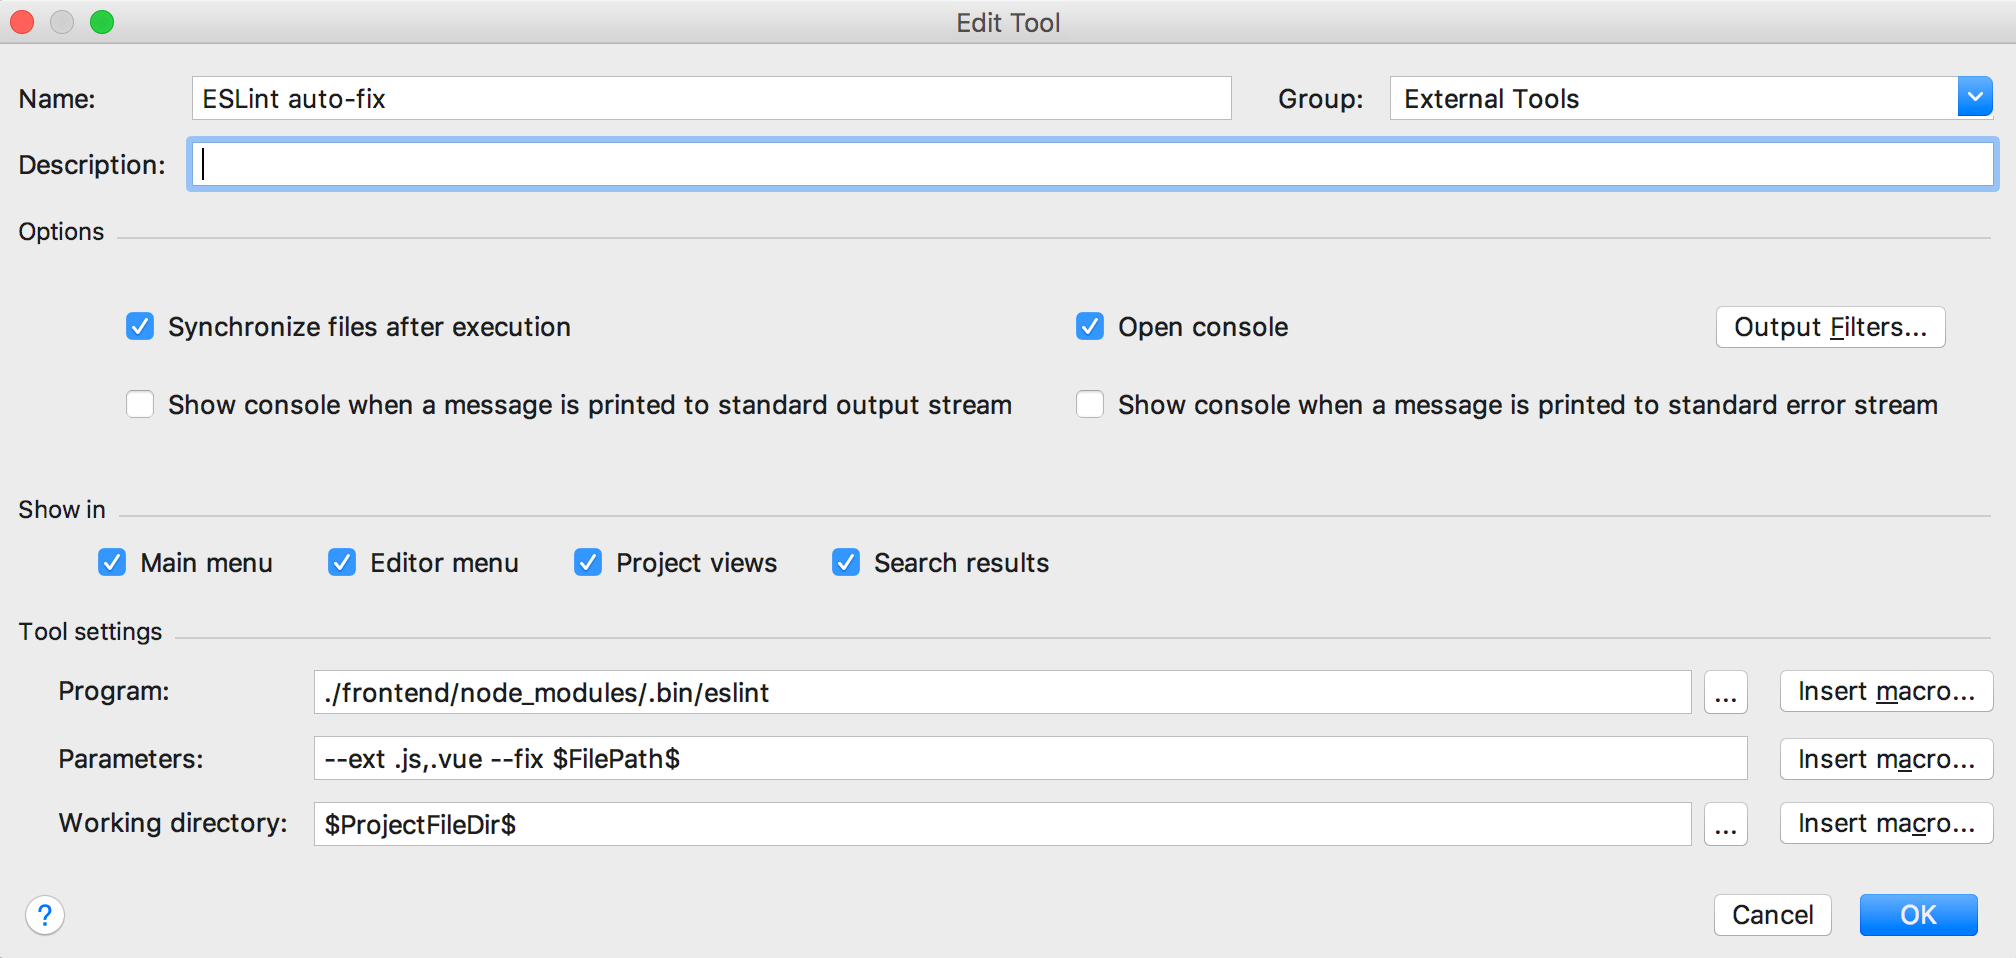Close the Edit Tool window

pyautogui.click(x=22, y=22)
